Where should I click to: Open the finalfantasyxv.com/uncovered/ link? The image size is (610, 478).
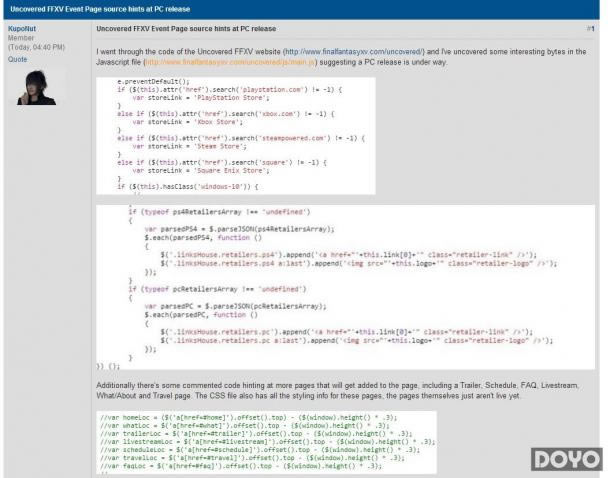[x=354, y=52]
